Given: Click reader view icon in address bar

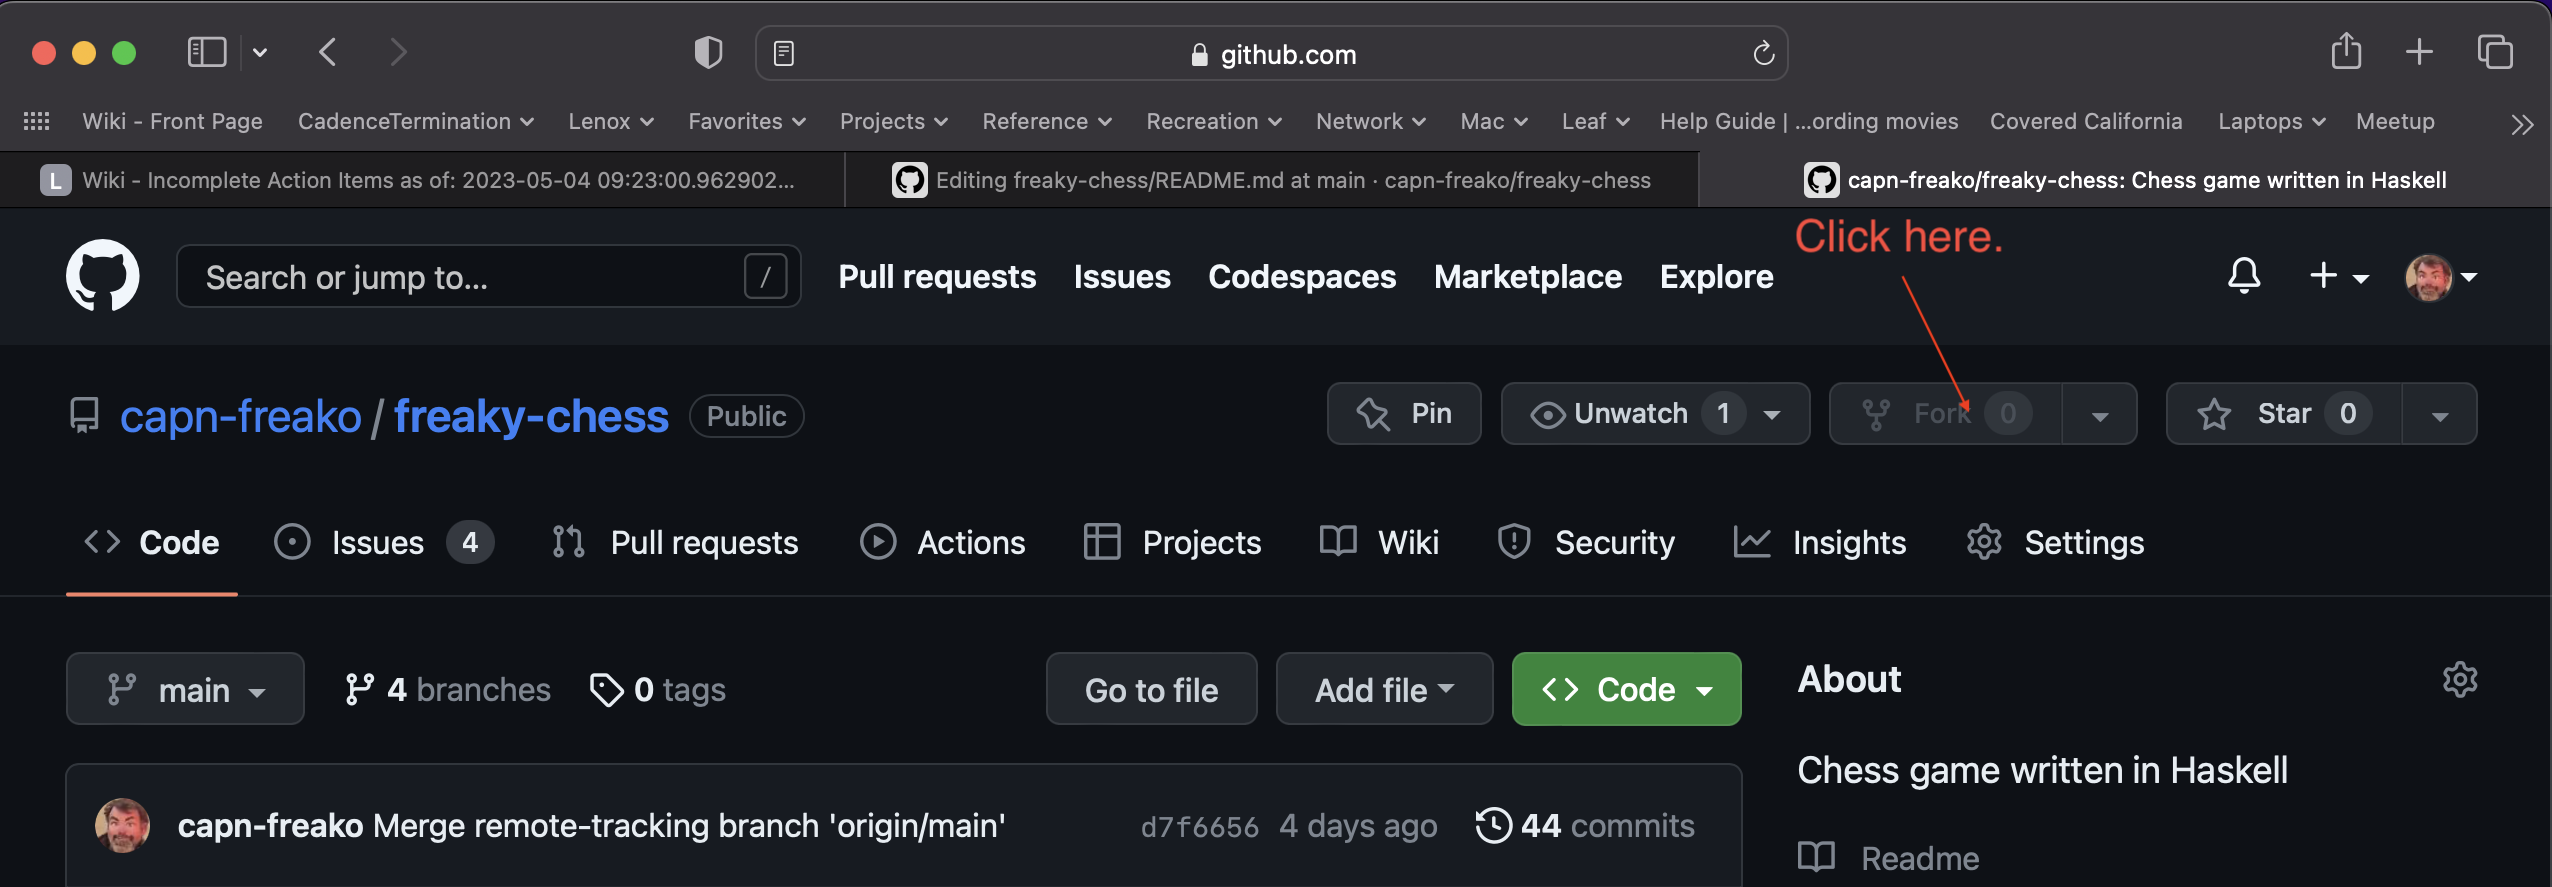Looking at the screenshot, I should click(784, 53).
